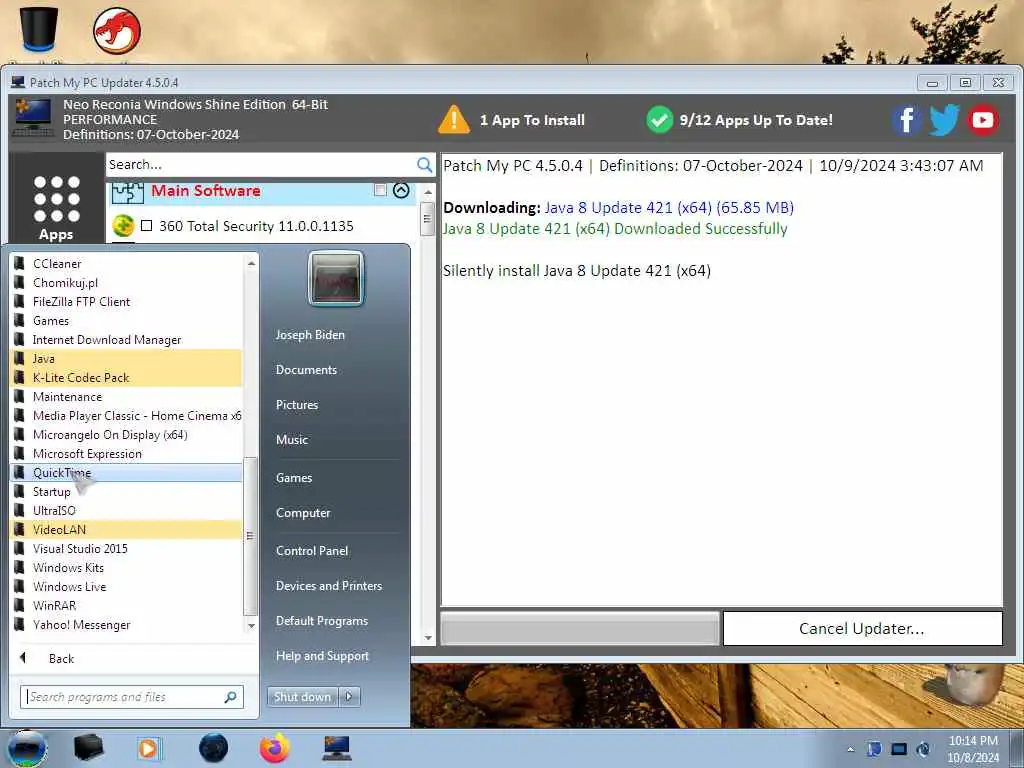Click the installation progress bar

coord(580,628)
